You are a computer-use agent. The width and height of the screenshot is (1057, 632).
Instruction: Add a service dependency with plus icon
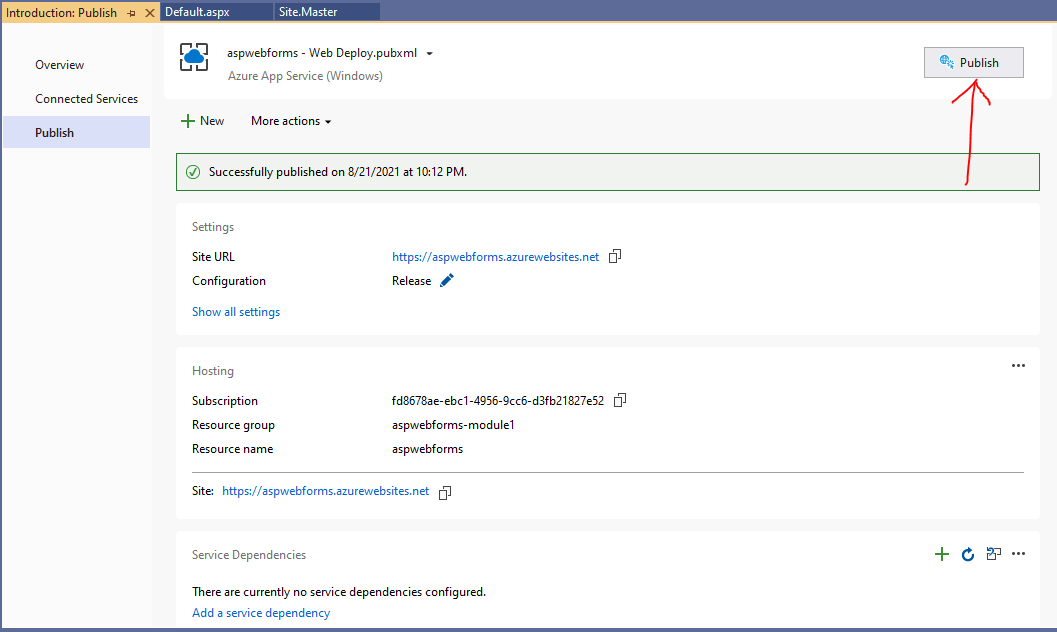coord(942,554)
